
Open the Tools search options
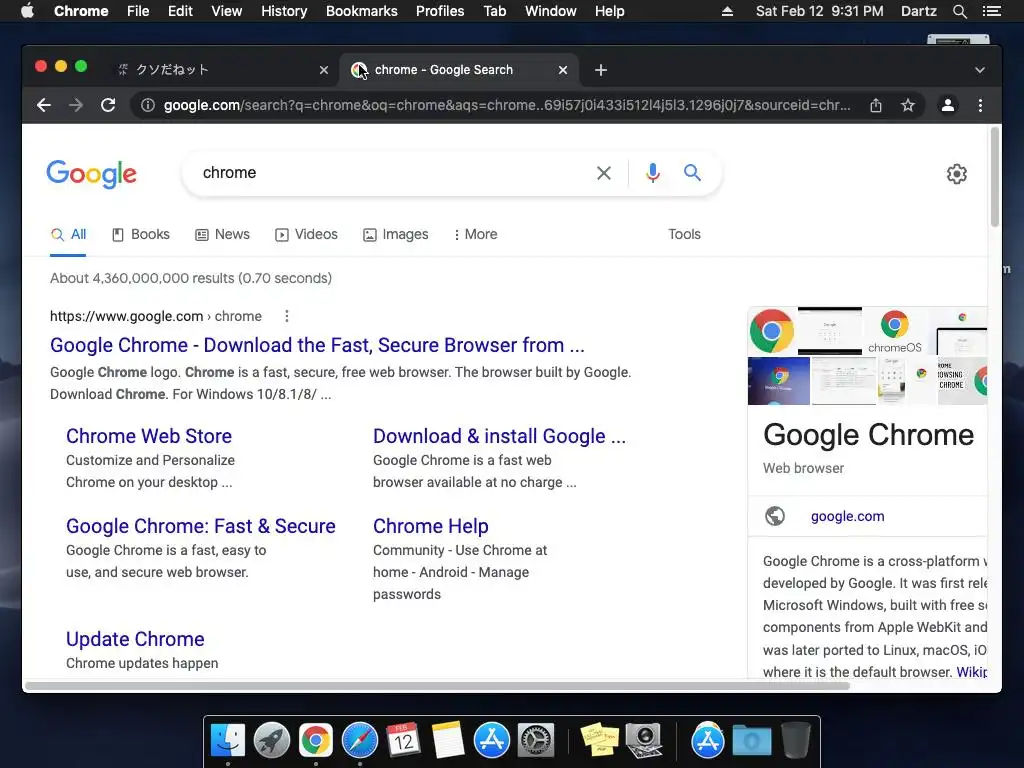pyautogui.click(x=684, y=234)
